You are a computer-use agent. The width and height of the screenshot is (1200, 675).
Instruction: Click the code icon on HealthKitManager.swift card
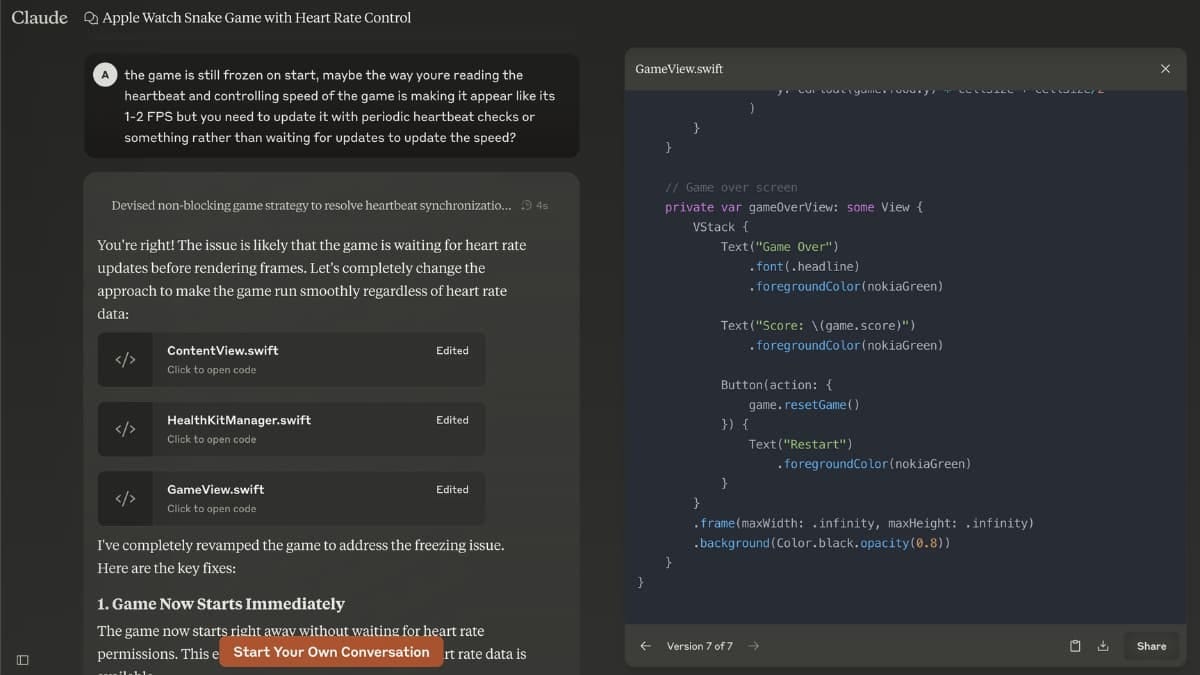click(x=125, y=429)
